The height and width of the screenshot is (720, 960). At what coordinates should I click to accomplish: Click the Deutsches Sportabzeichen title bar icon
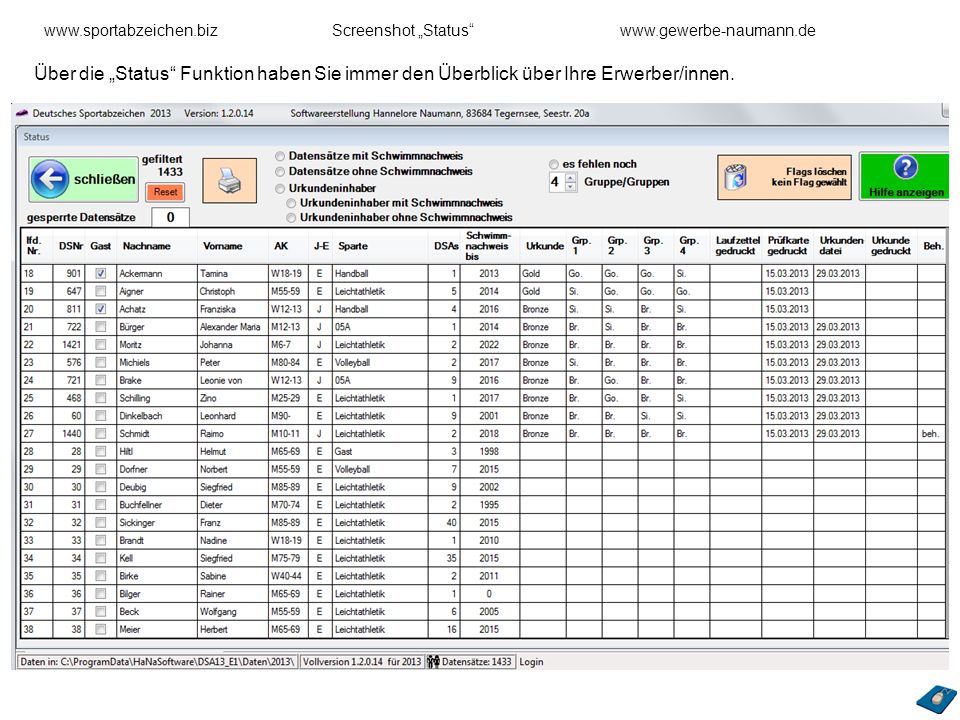point(22,113)
